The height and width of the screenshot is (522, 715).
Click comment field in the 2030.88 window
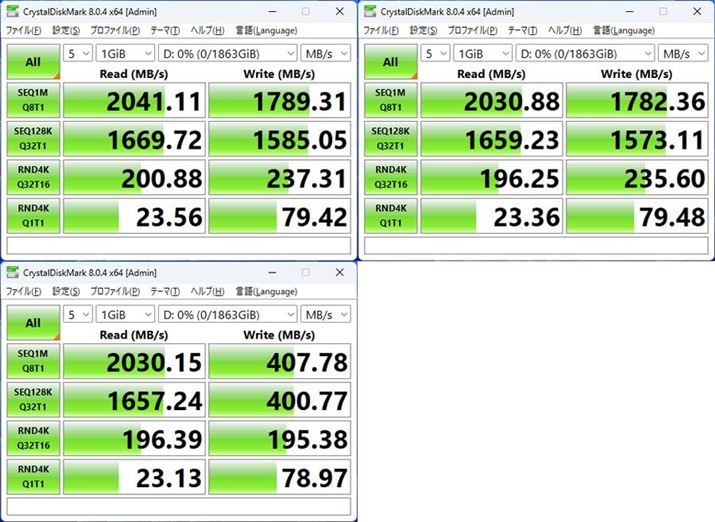click(536, 246)
